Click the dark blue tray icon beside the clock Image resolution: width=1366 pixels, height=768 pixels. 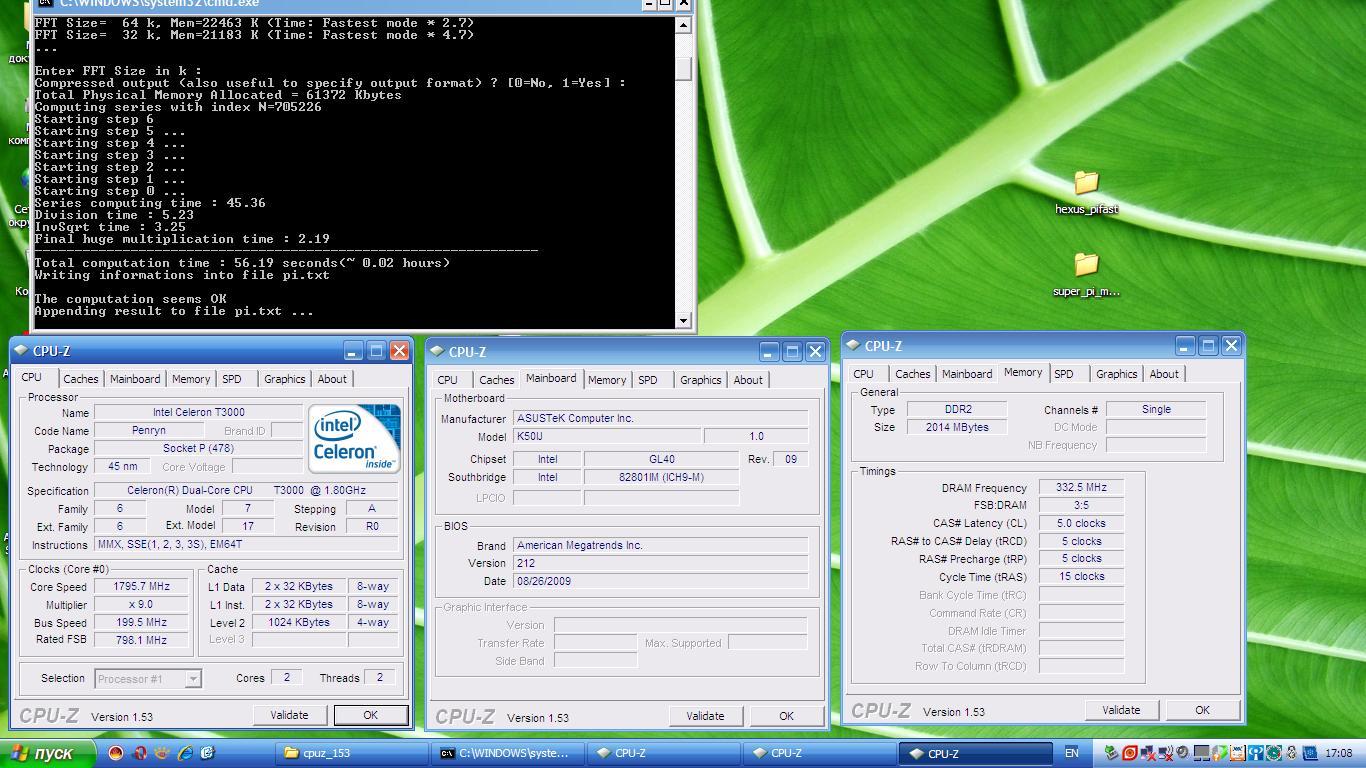coord(1310,753)
